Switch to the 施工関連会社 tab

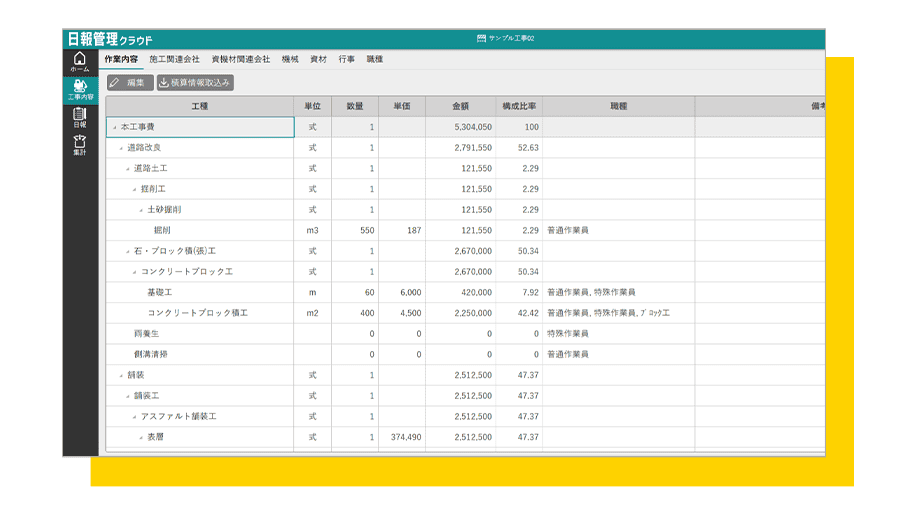(174, 60)
